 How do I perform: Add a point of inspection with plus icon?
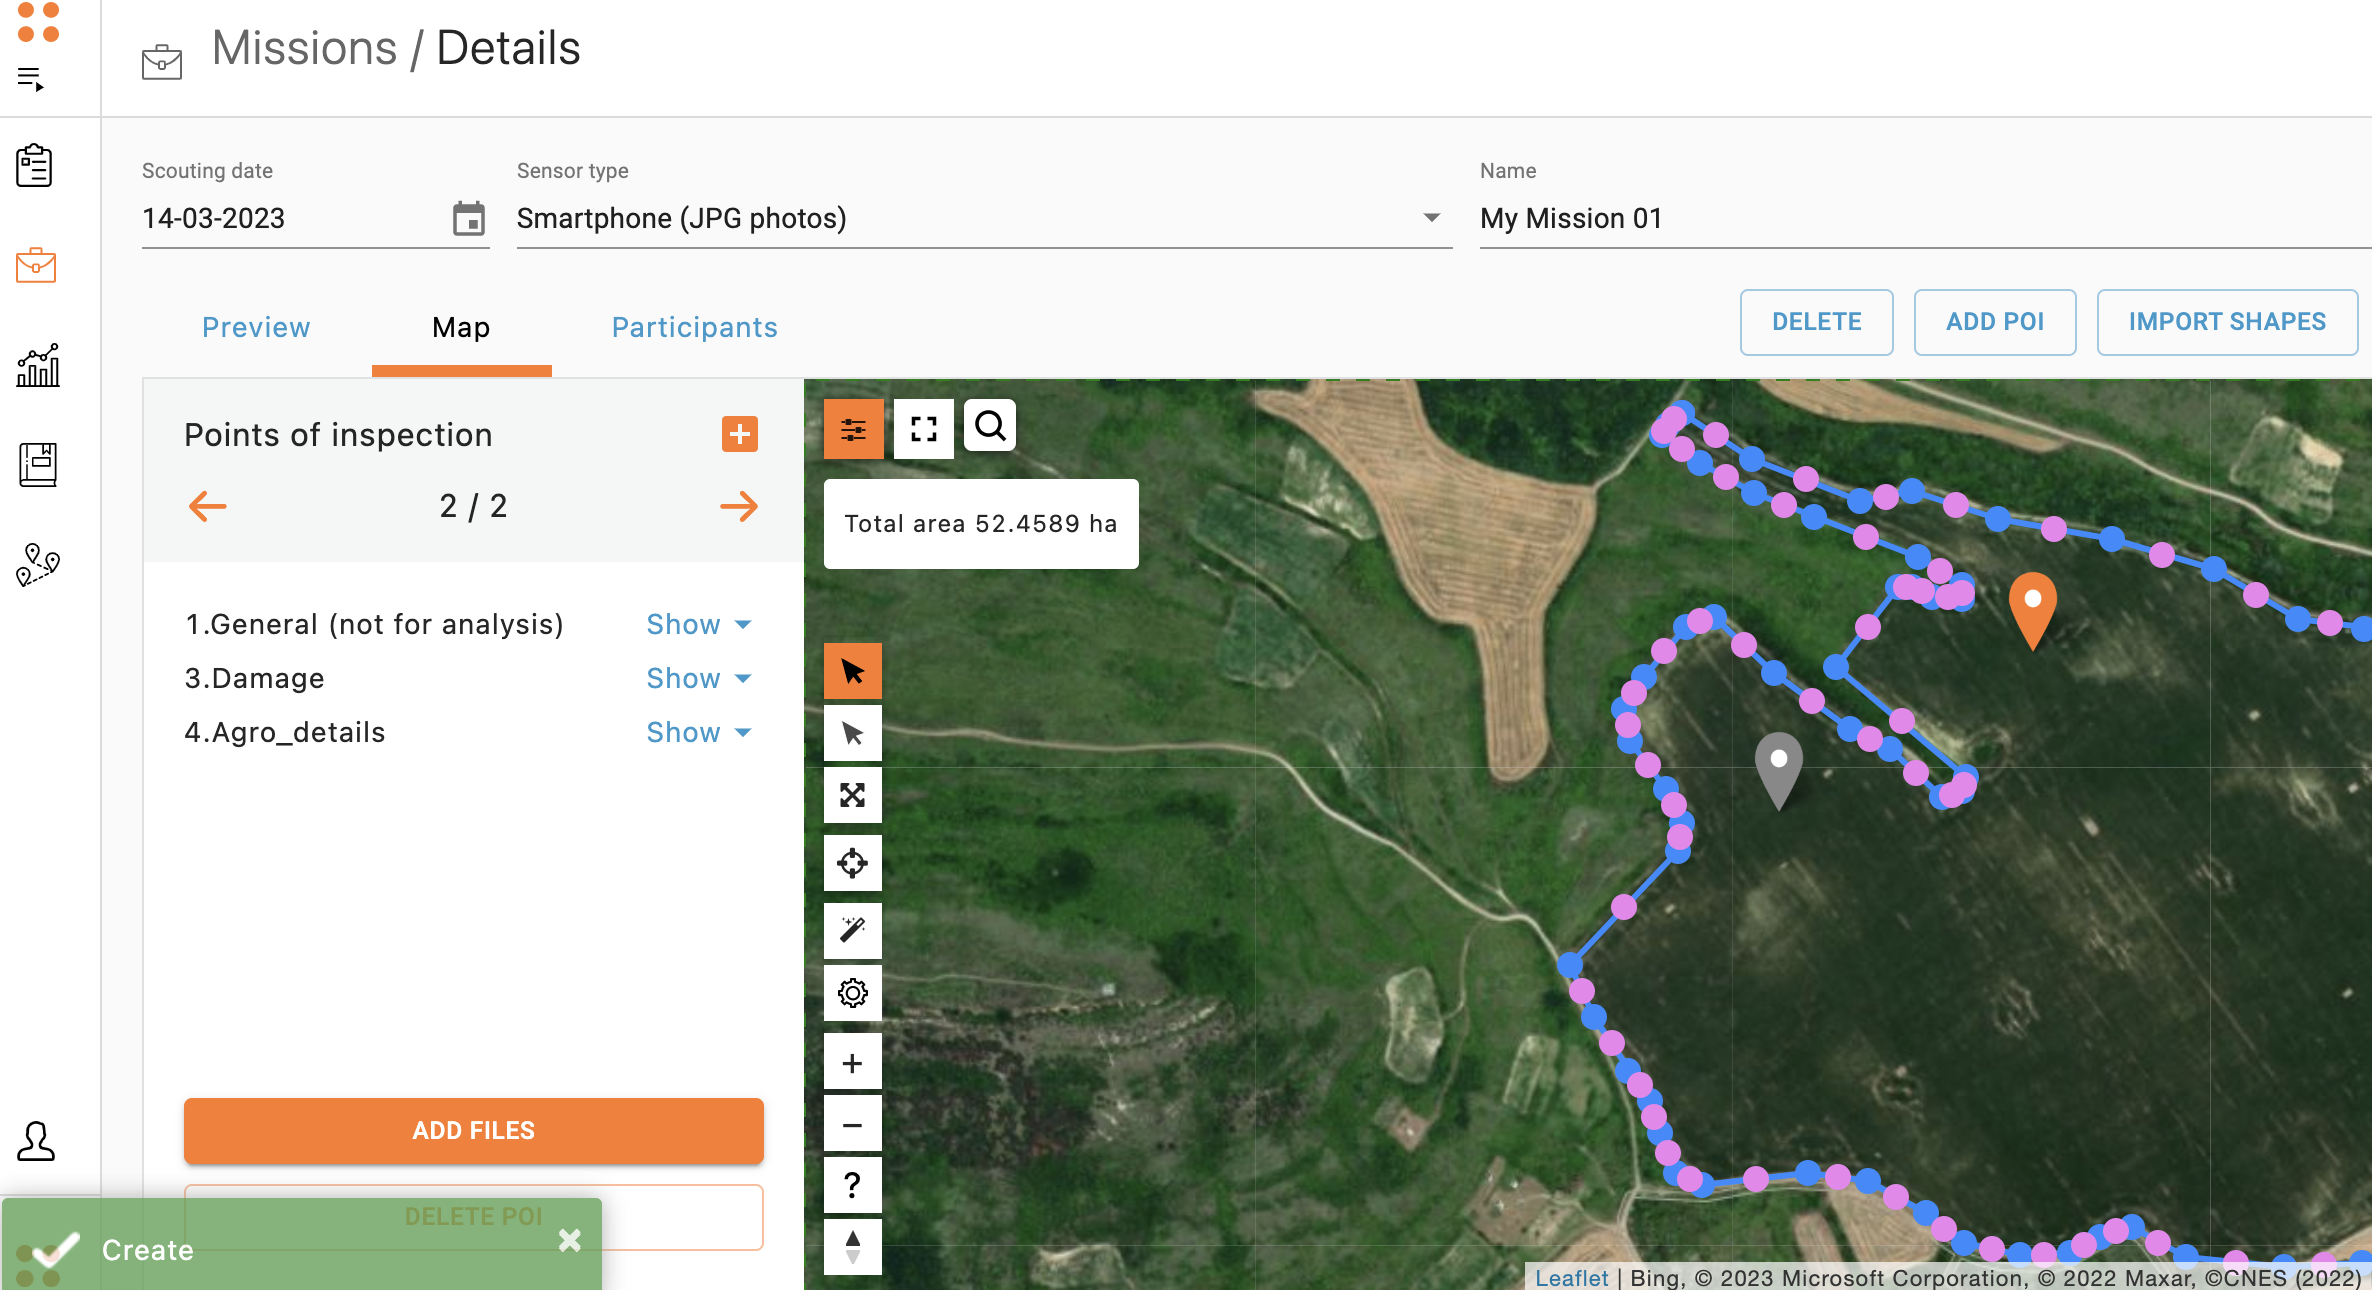click(x=740, y=434)
